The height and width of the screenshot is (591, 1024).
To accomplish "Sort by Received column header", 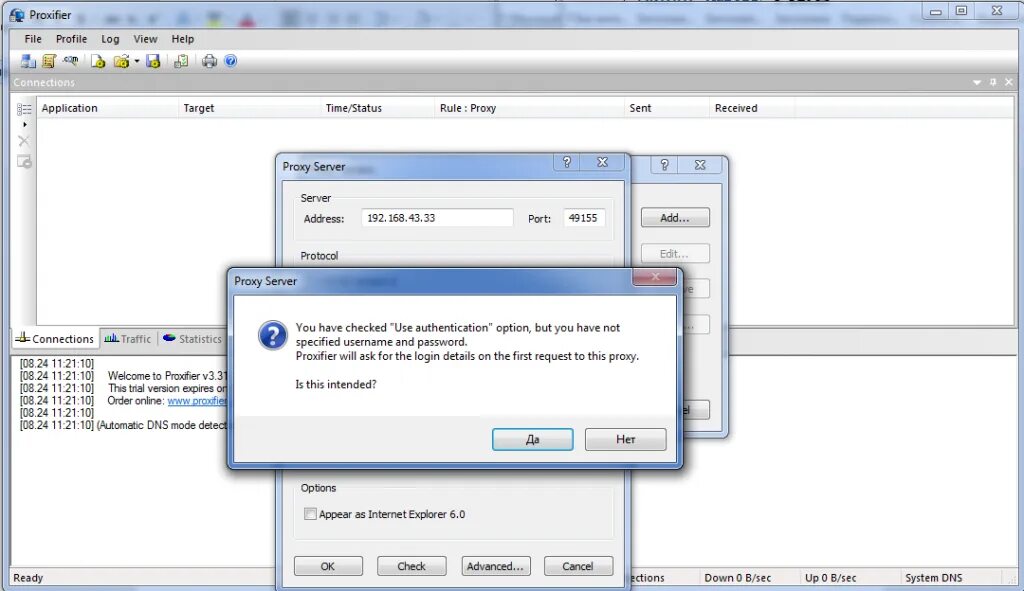I will (x=752, y=108).
